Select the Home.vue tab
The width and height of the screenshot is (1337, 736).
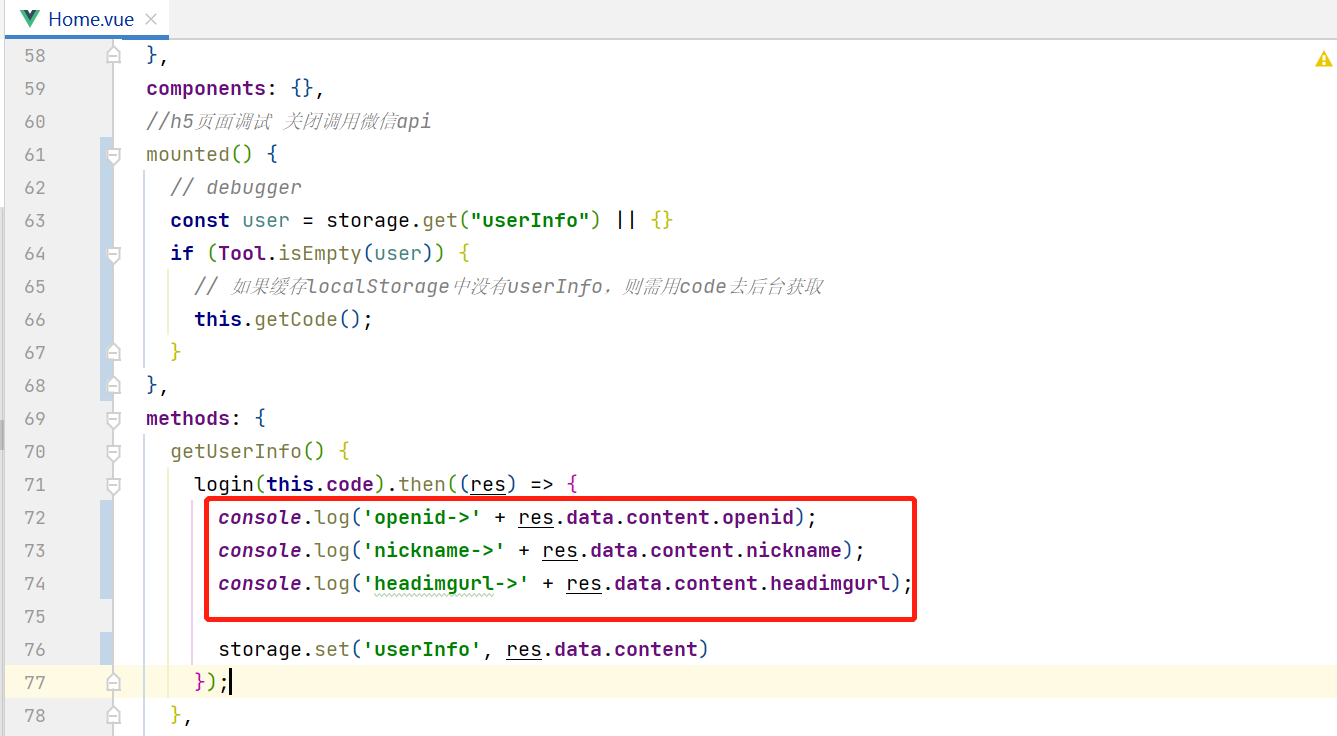pyautogui.click(x=86, y=19)
